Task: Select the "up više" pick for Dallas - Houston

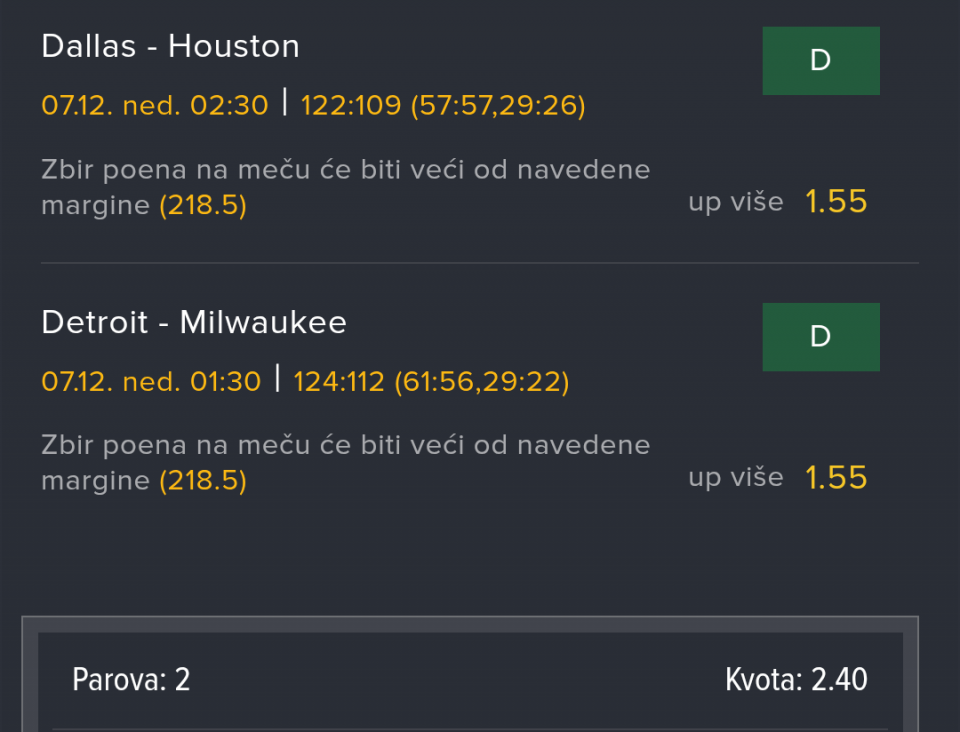Action: click(x=735, y=202)
